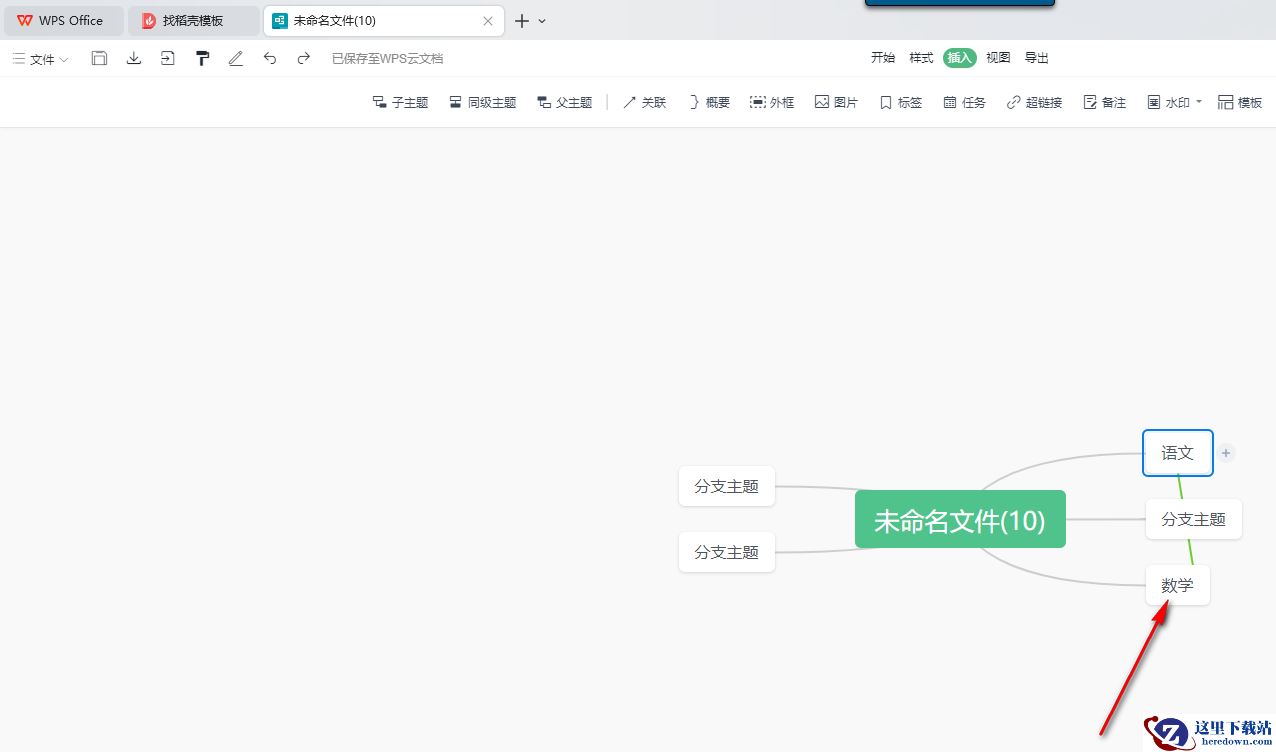Open the 模板 templates panel

coord(1240,102)
